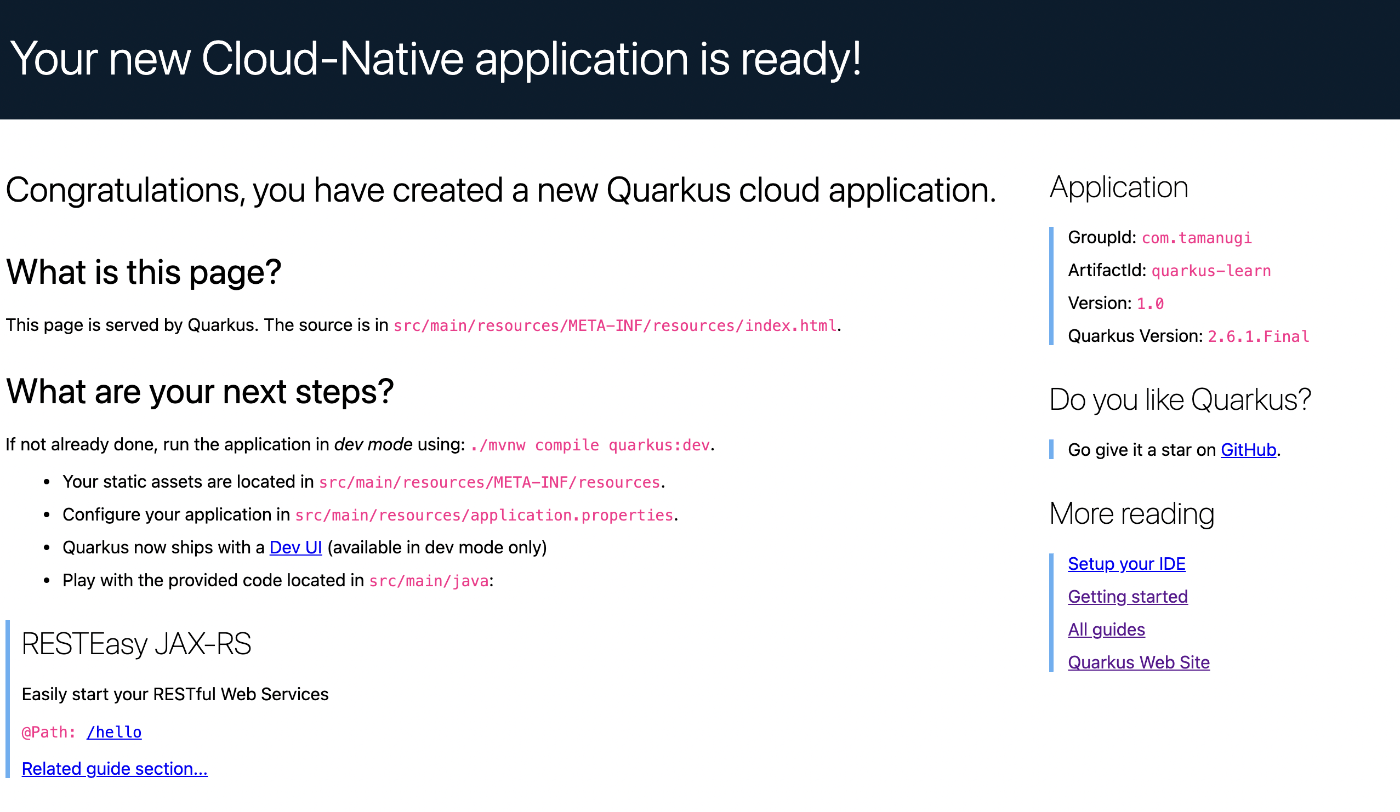Image resolution: width=1400 pixels, height=812 pixels.
Task: Open Related guide section link
Action: pos(115,769)
